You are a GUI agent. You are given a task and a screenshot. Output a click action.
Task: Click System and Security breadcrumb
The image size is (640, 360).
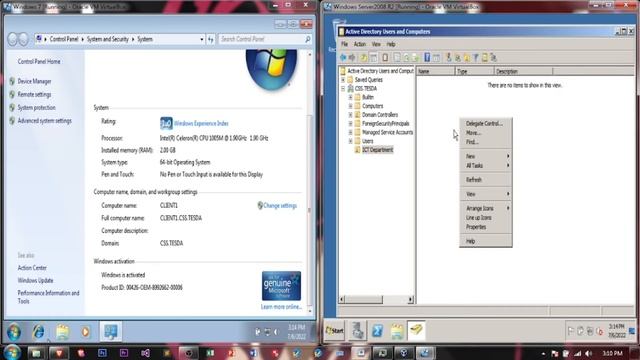[x=107, y=39]
